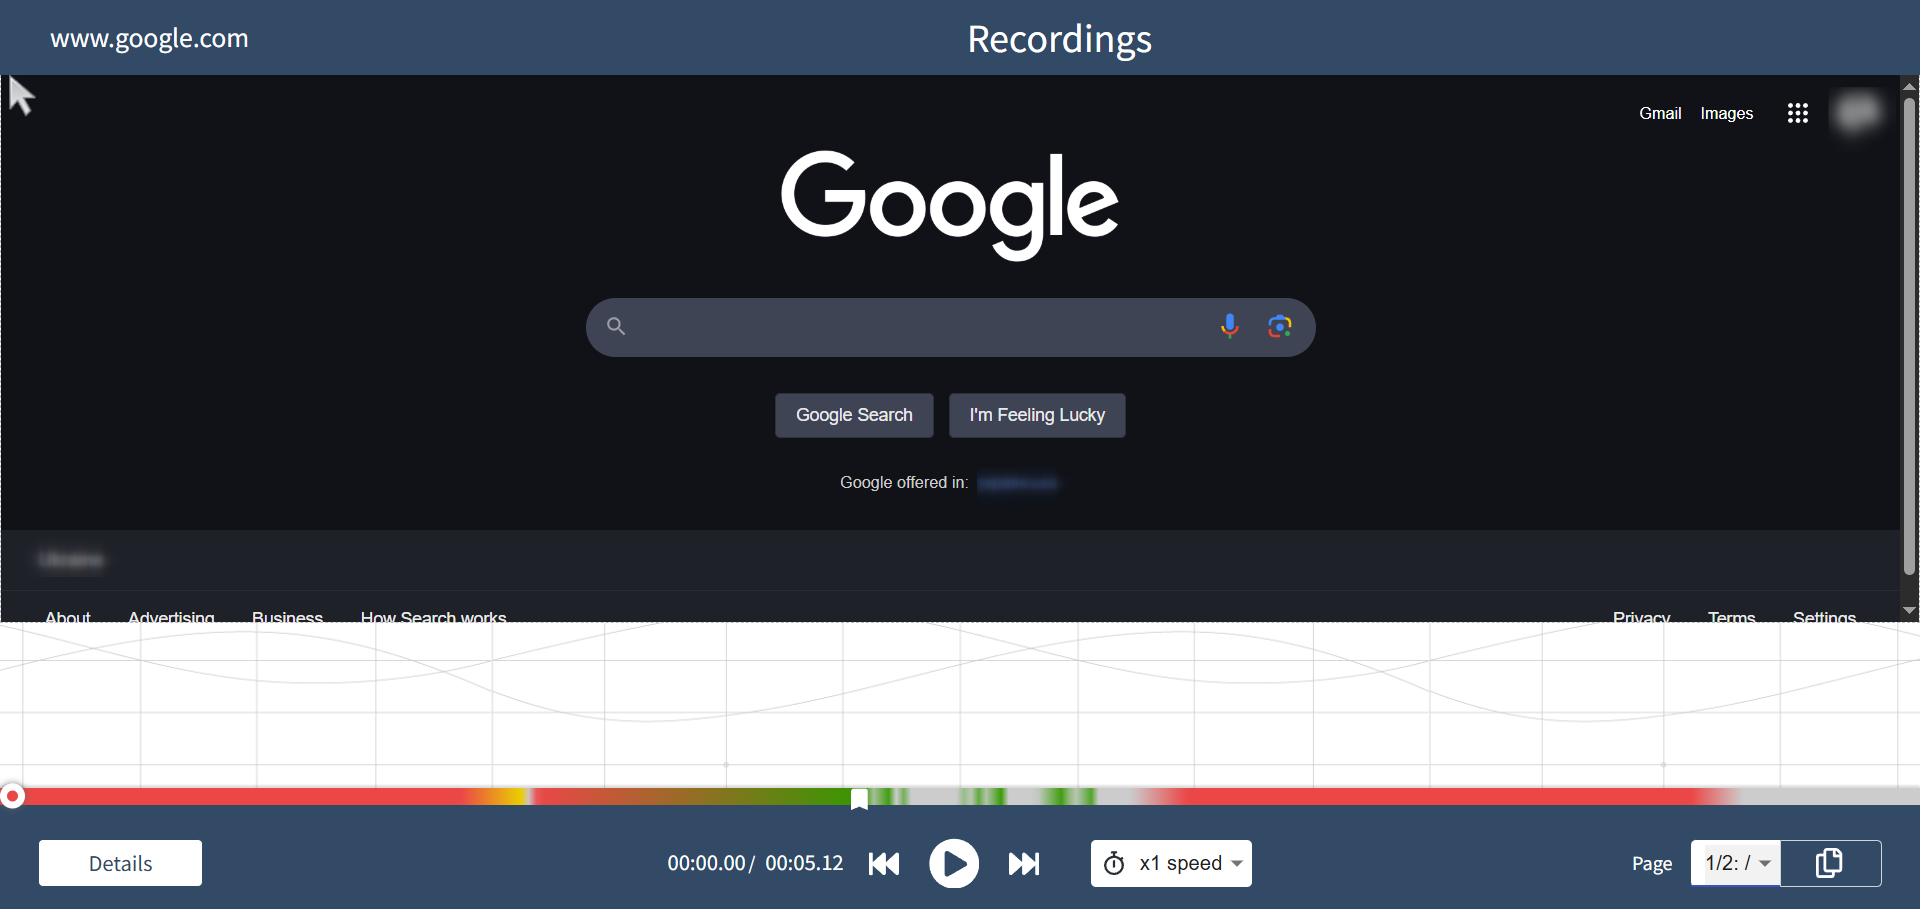Skip to previous recording

884,863
